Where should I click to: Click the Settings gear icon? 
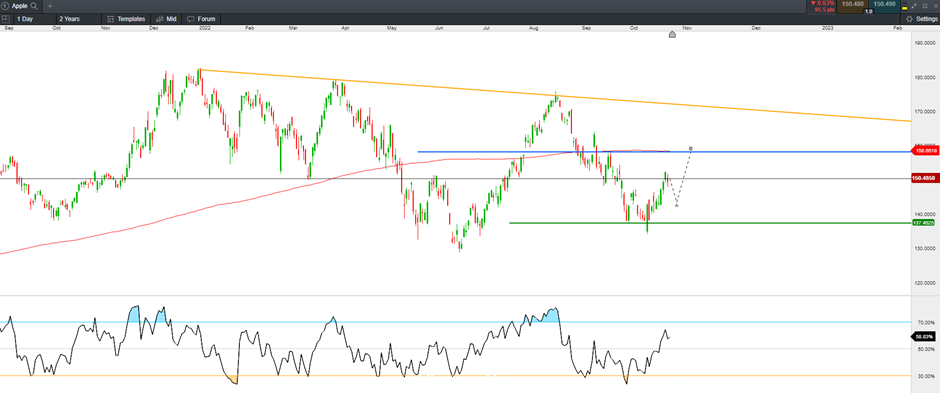pos(910,19)
